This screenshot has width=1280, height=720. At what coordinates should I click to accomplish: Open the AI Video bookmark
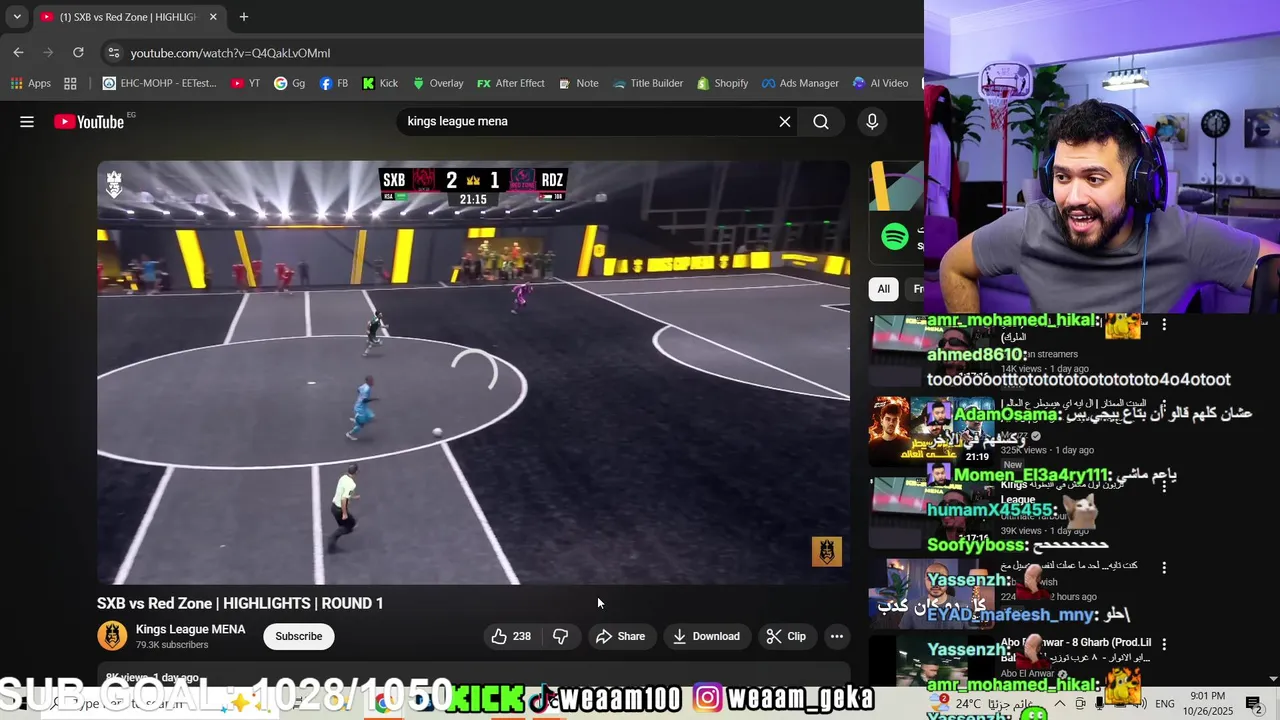(x=880, y=84)
